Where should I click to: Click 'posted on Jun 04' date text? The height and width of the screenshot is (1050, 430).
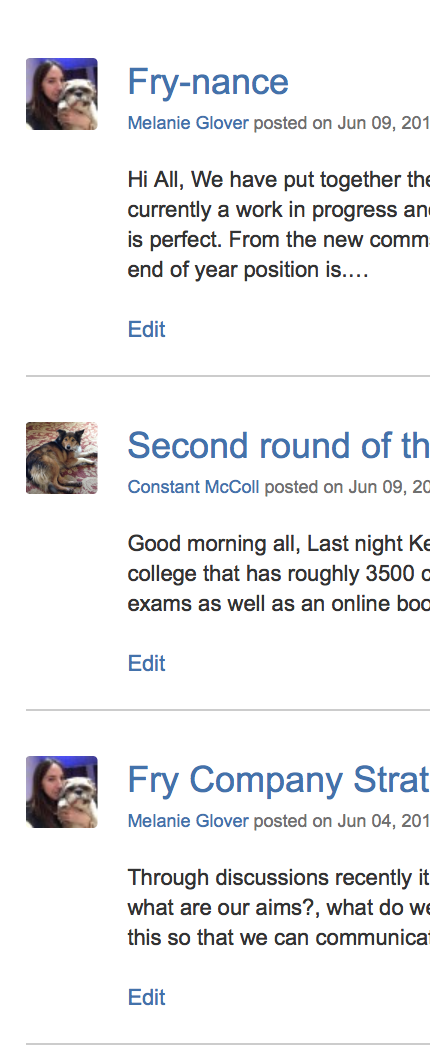pos(342,821)
